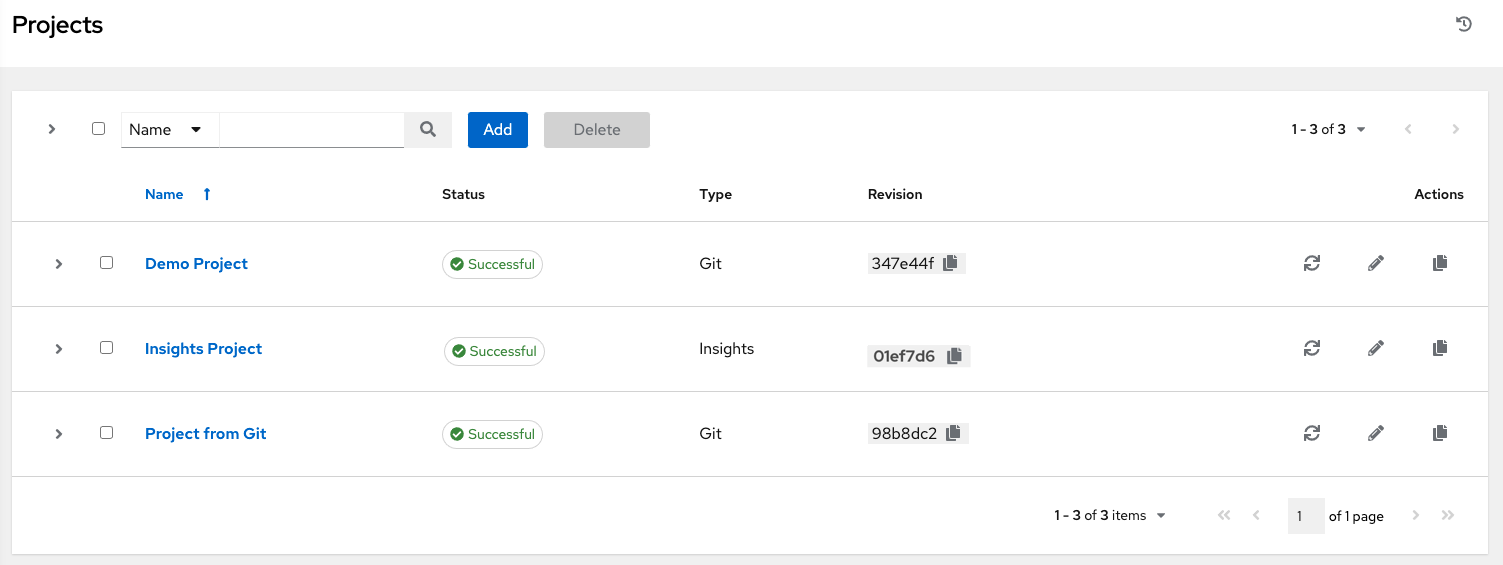Click the Add button
This screenshot has height=565, width=1503.
click(x=497, y=130)
